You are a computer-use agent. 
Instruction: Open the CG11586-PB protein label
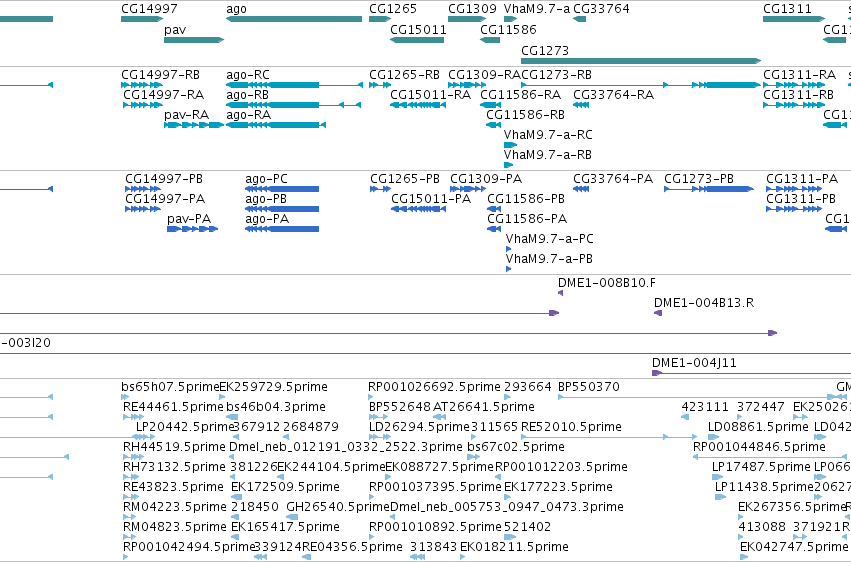pos(526,199)
